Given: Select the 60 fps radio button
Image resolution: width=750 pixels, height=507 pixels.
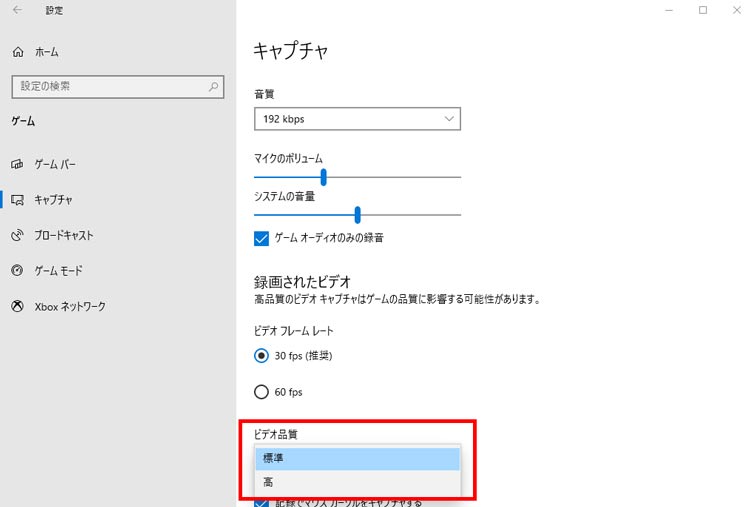Looking at the screenshot, I should (261, 392).
